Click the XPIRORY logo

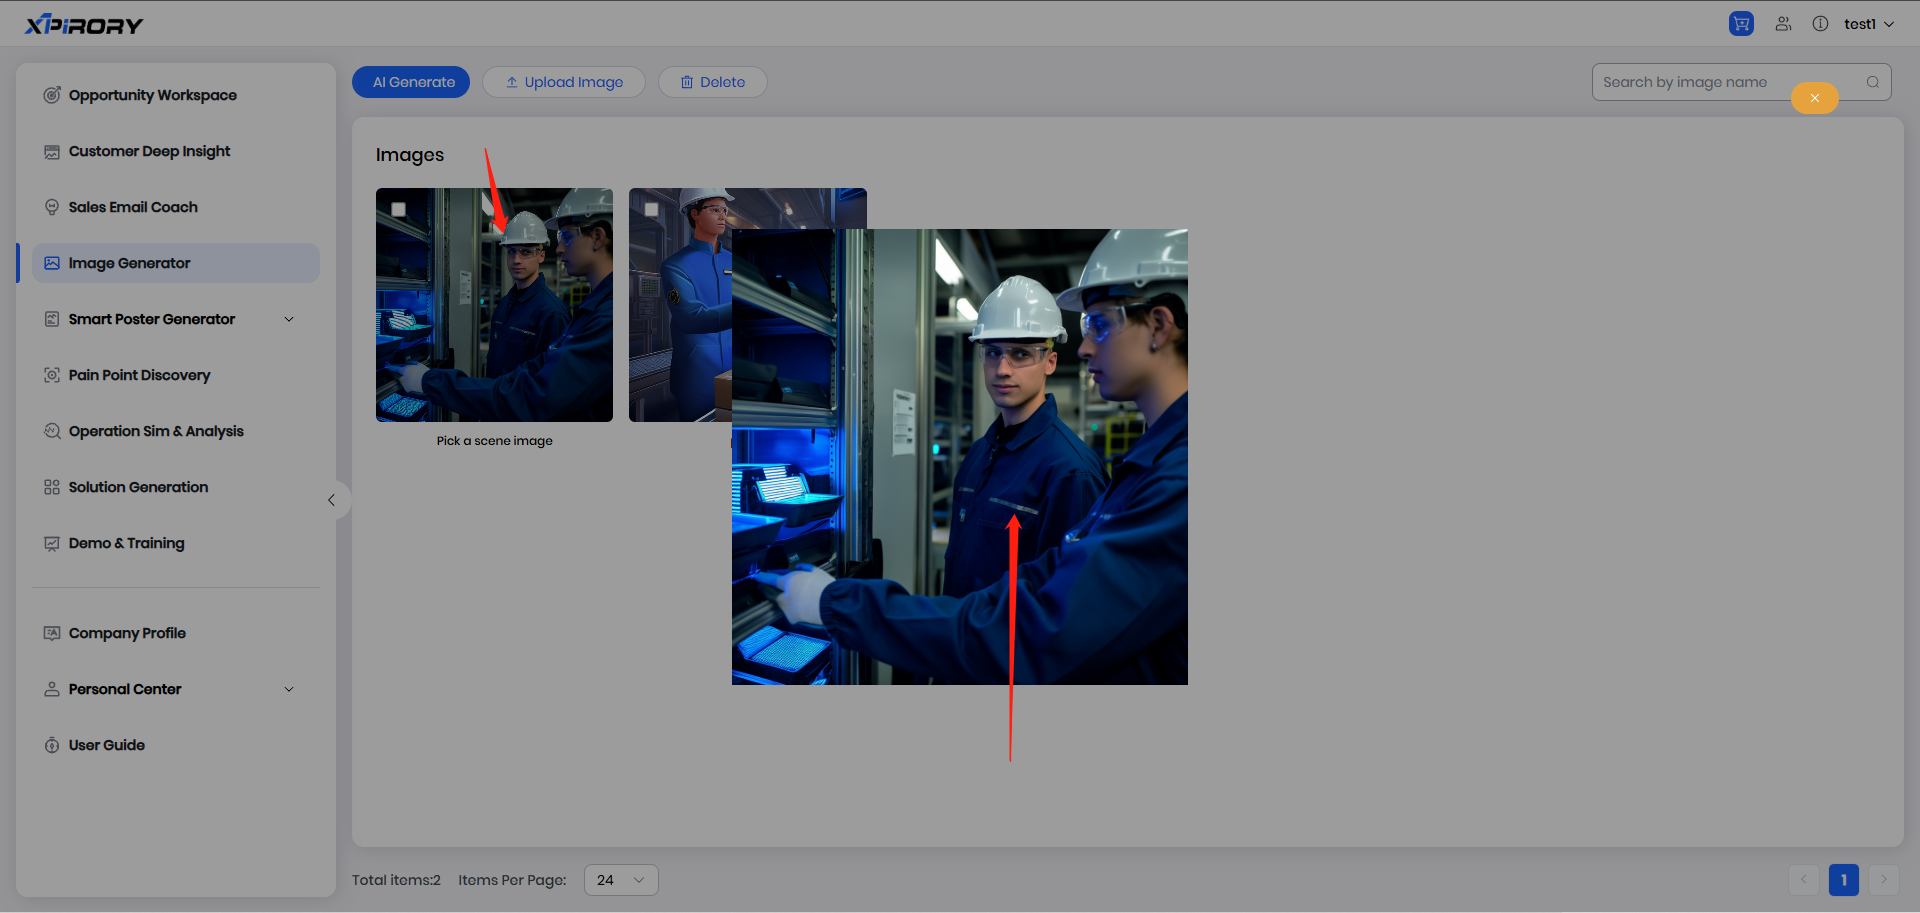point(84,24)
